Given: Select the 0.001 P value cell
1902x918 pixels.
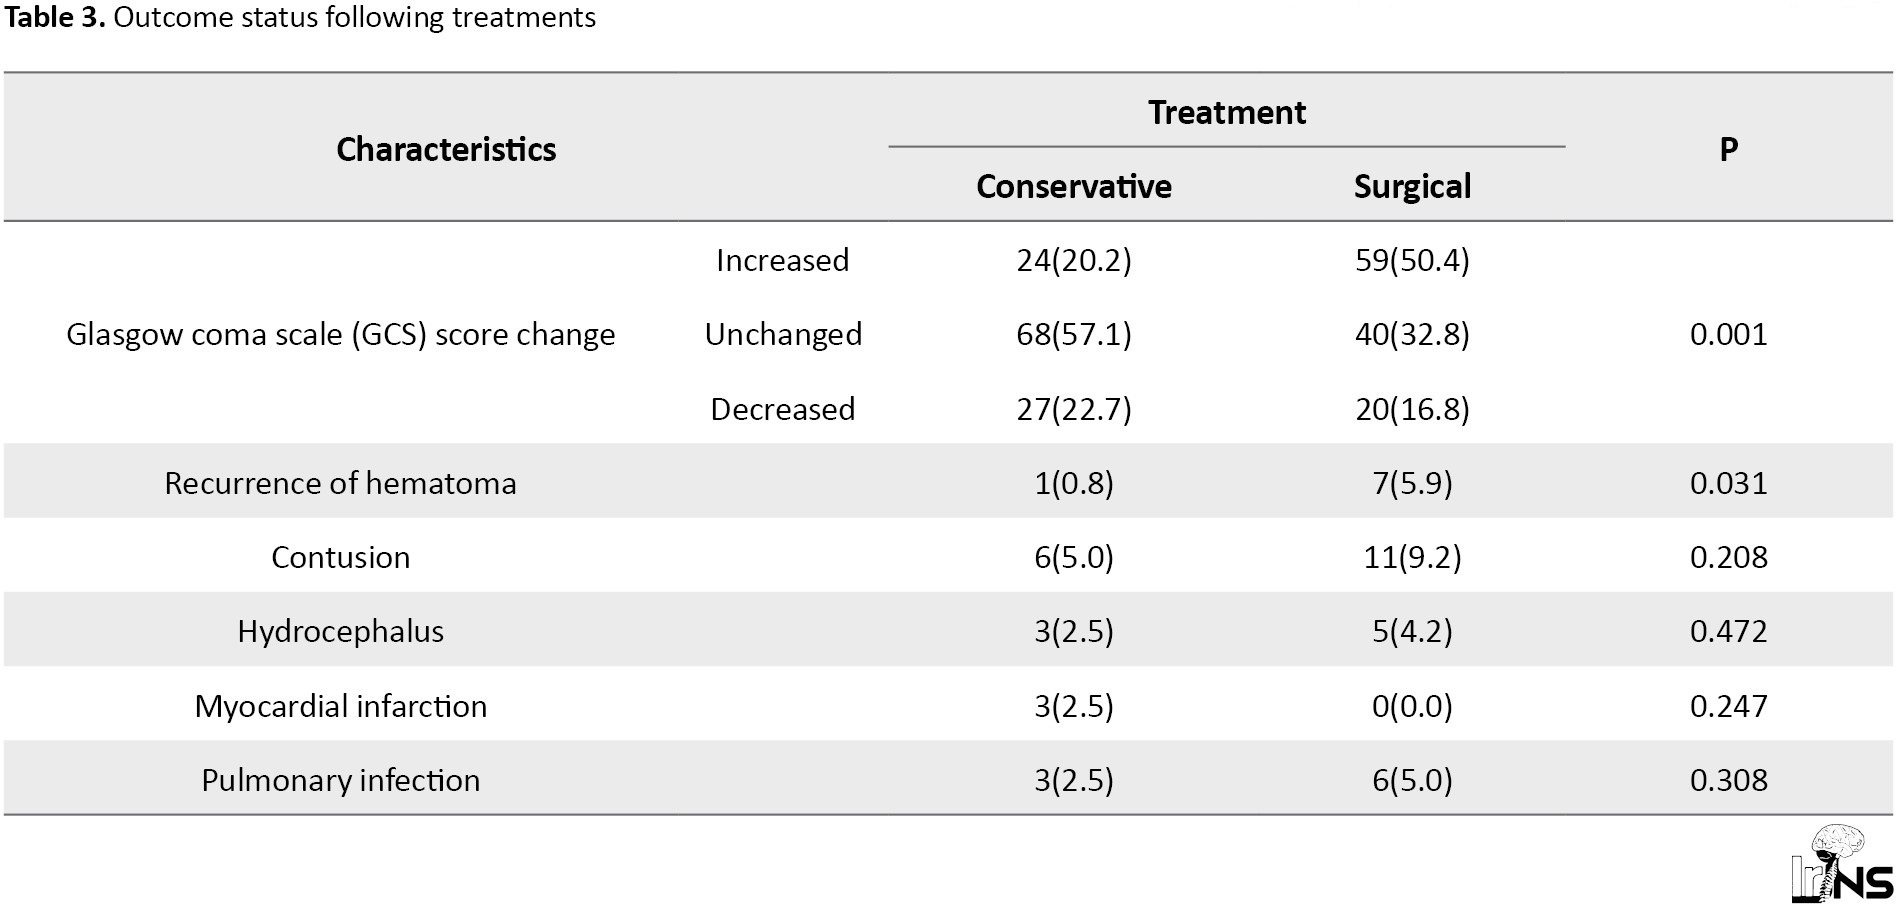Looking at the screenshot, I should coord(1728,334).
